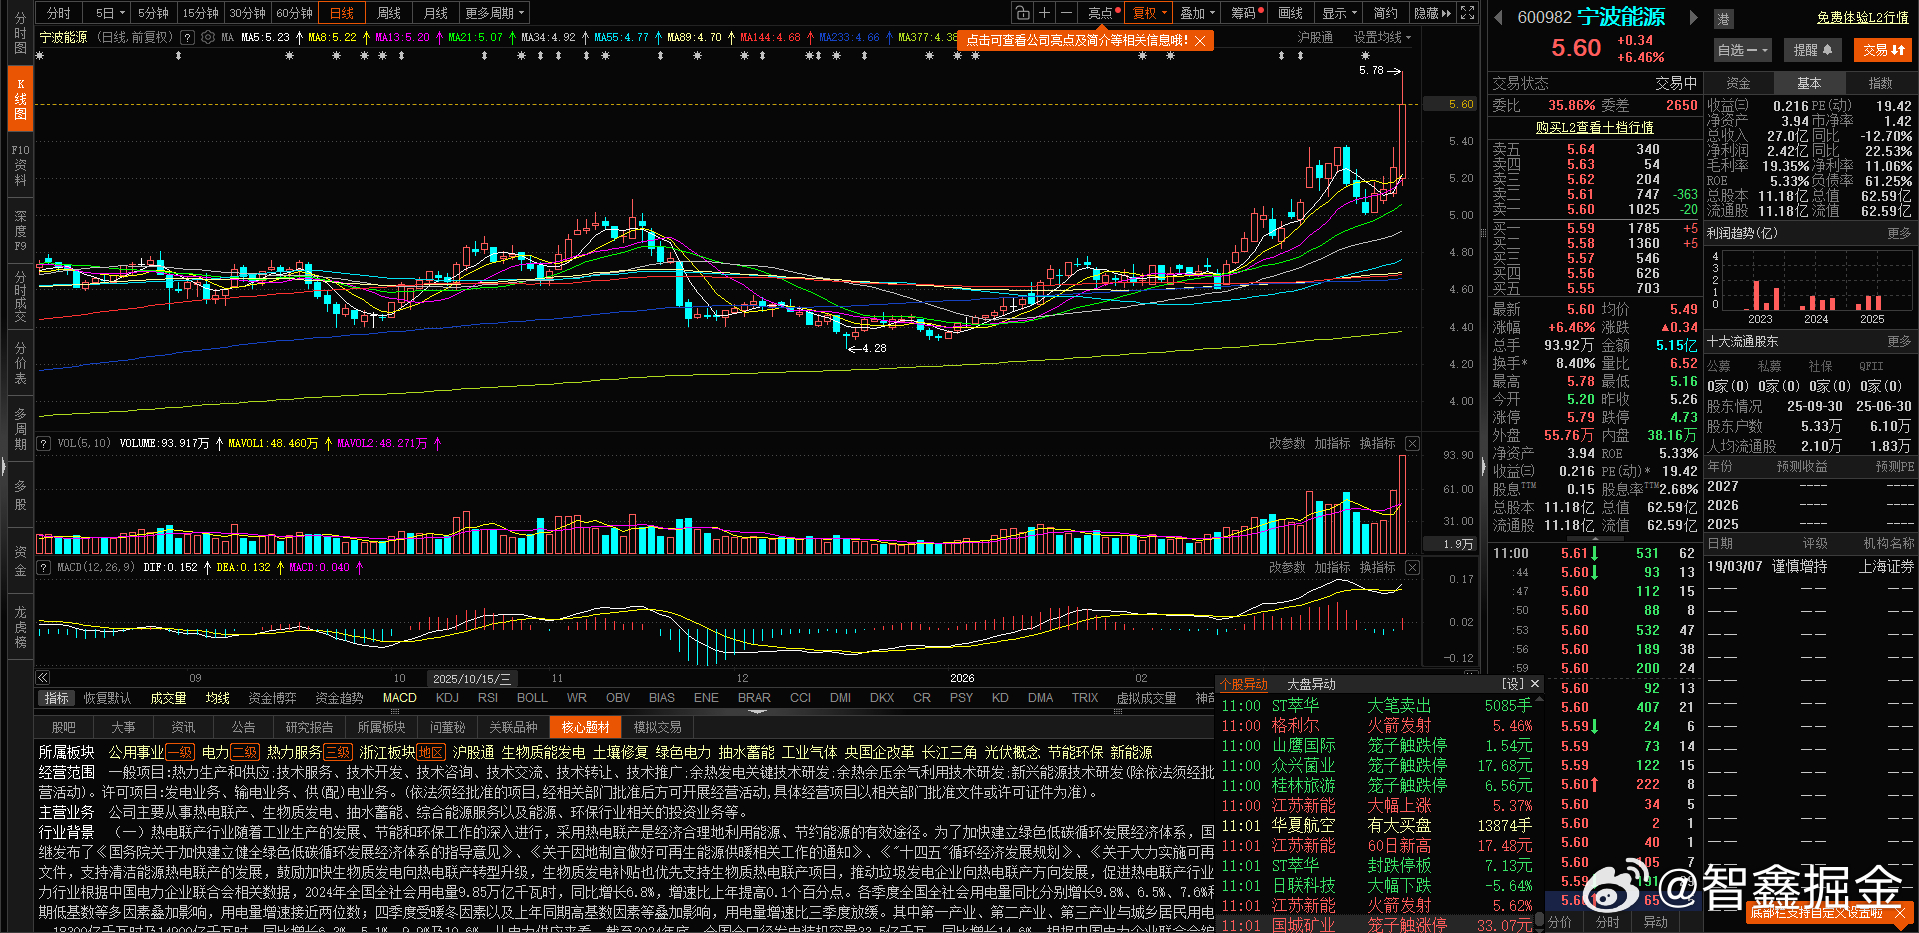Select the KDJ indicator
Viewport: 1919px width, 933px height.
click(x=447, y=698)
